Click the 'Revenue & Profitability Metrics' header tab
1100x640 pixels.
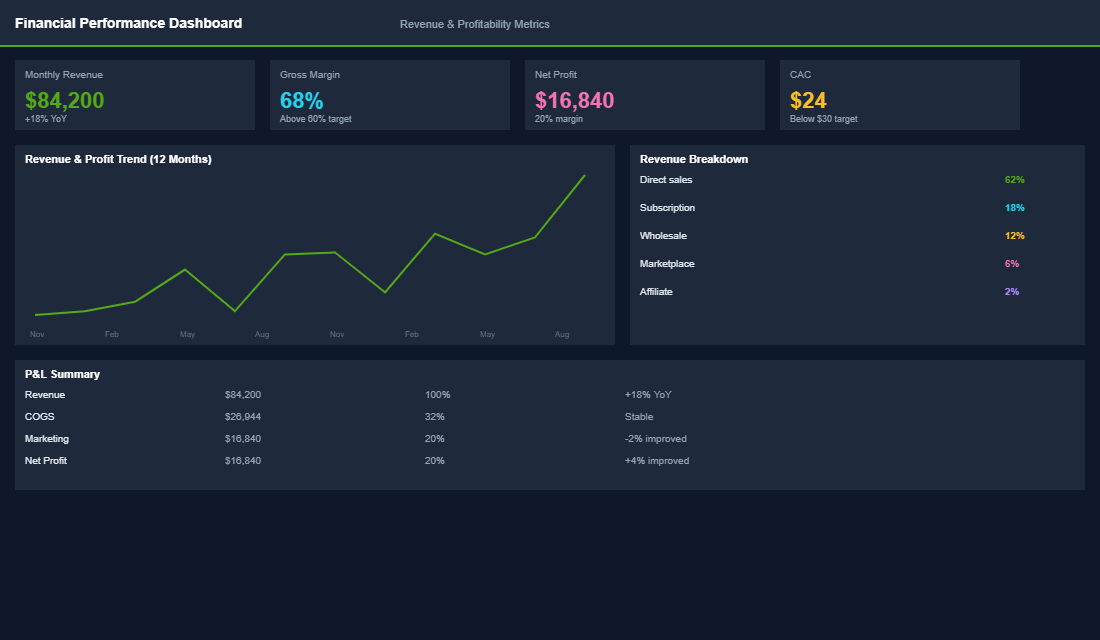(x=475, y=23)
